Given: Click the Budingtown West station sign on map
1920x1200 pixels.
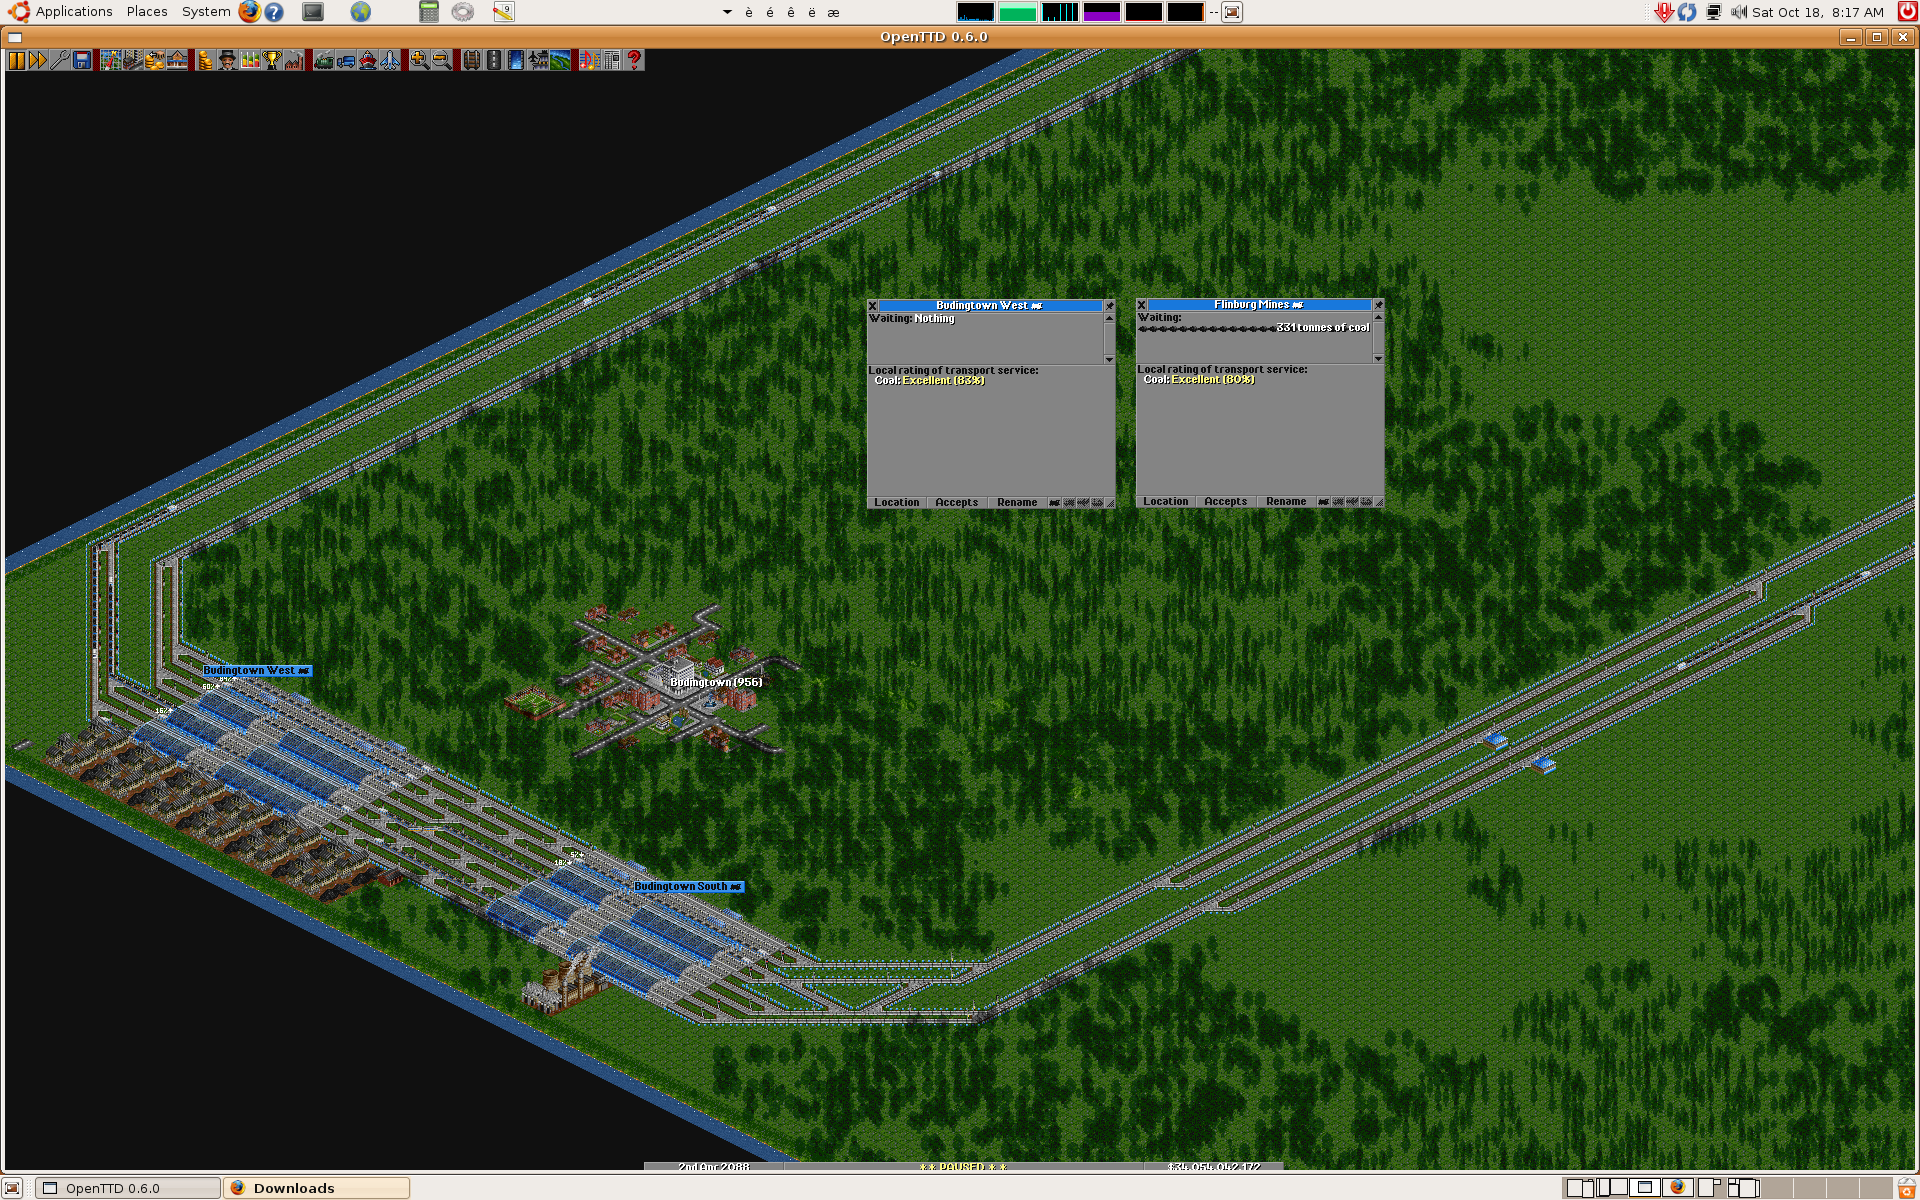Looking at the screenshot, I should coord(257,670).
